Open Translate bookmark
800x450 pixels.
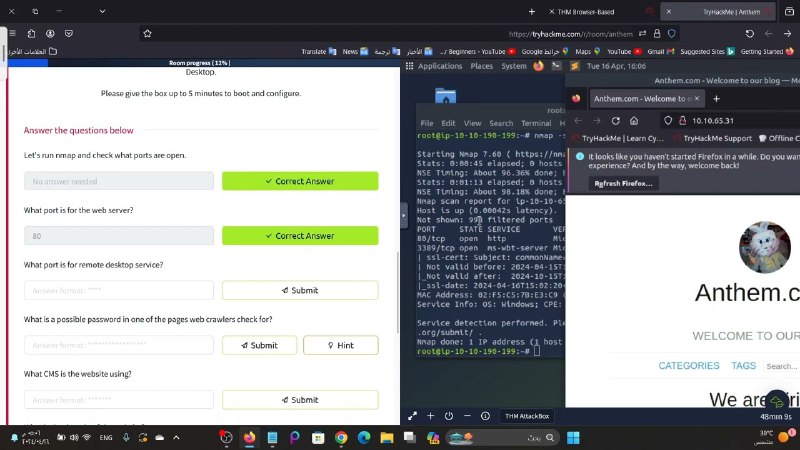[319, 52]
